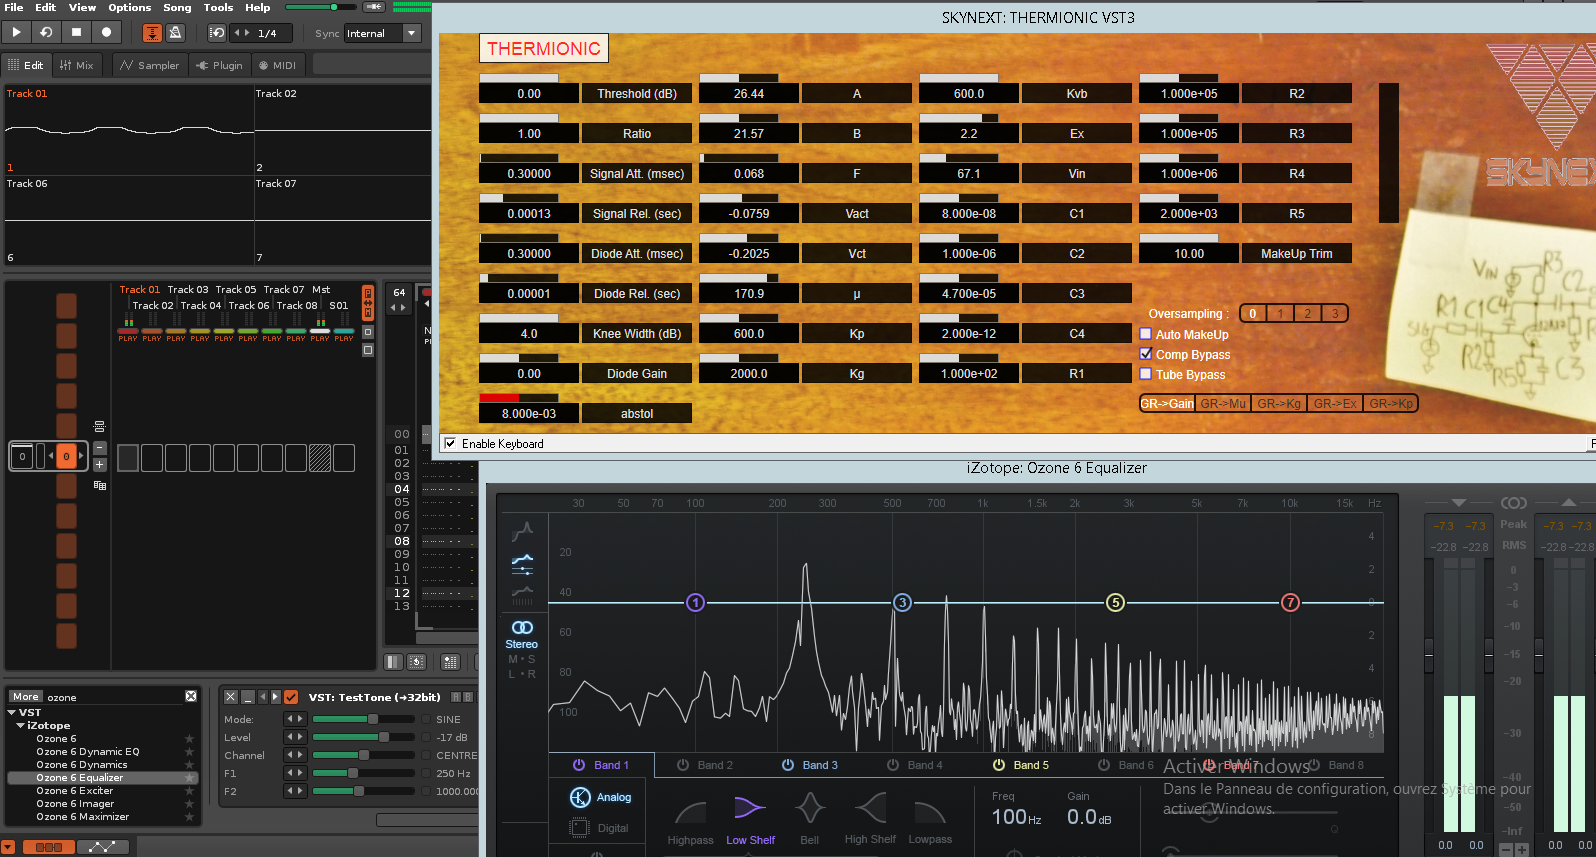Select Ozone 6 Dynamic EQ in the plugin list
The width and height of the screenshot is (1596, 857).
[x=88, y=751]
